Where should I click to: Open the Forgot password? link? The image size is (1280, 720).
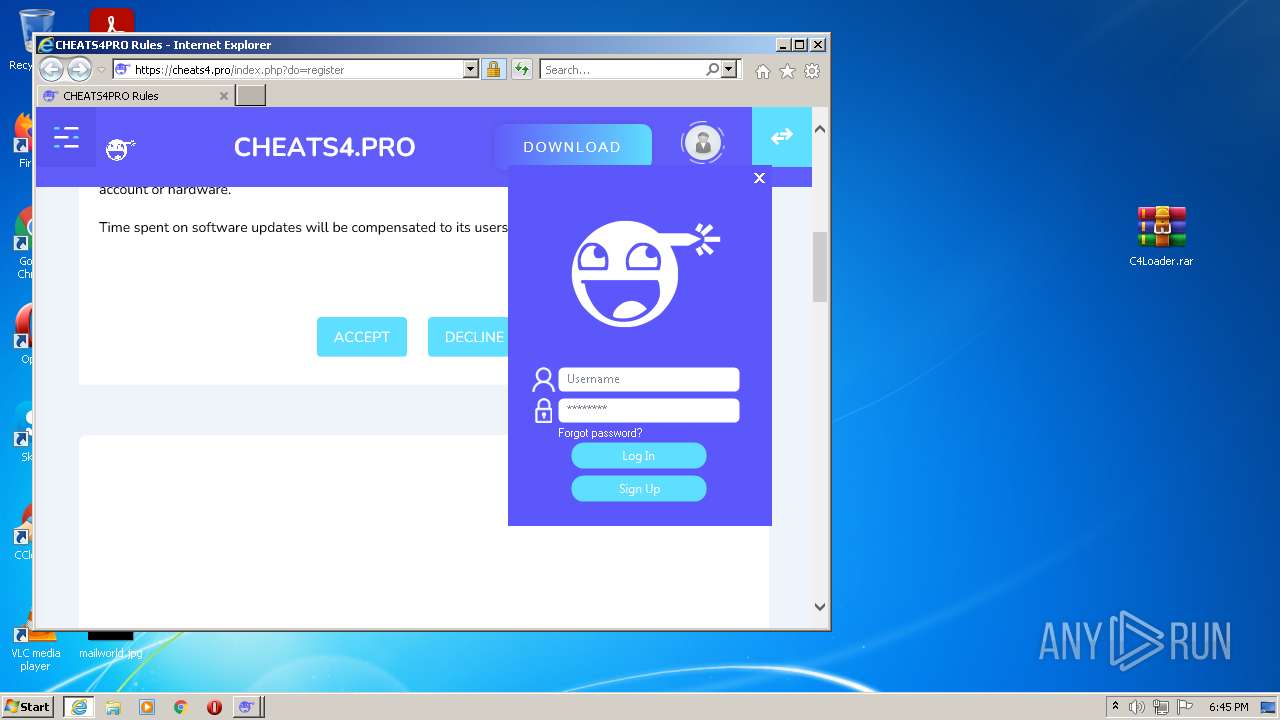pyautogui.click(x=600, y=433)
